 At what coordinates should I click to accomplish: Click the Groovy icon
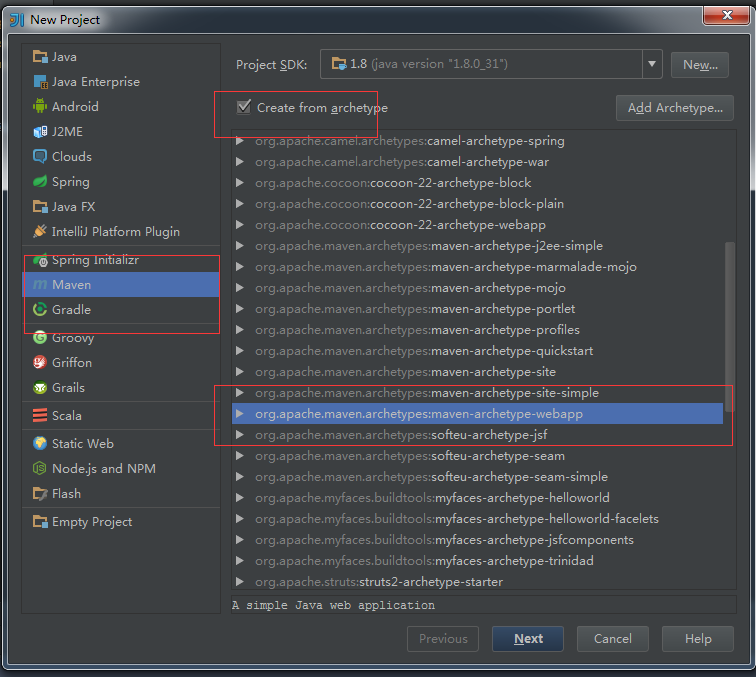pos(40,338)
